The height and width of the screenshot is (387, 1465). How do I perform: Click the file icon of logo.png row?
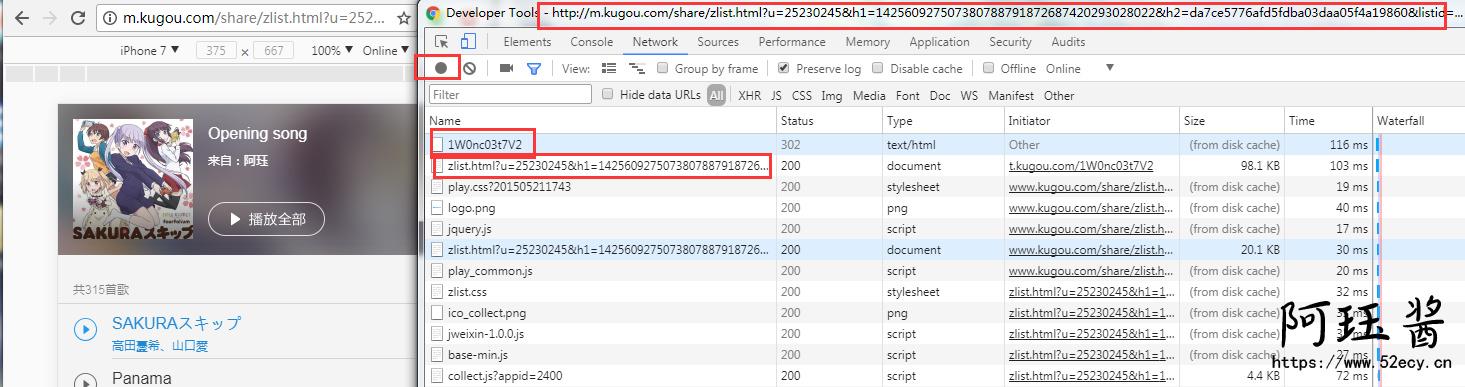click(x=437, y=208)
